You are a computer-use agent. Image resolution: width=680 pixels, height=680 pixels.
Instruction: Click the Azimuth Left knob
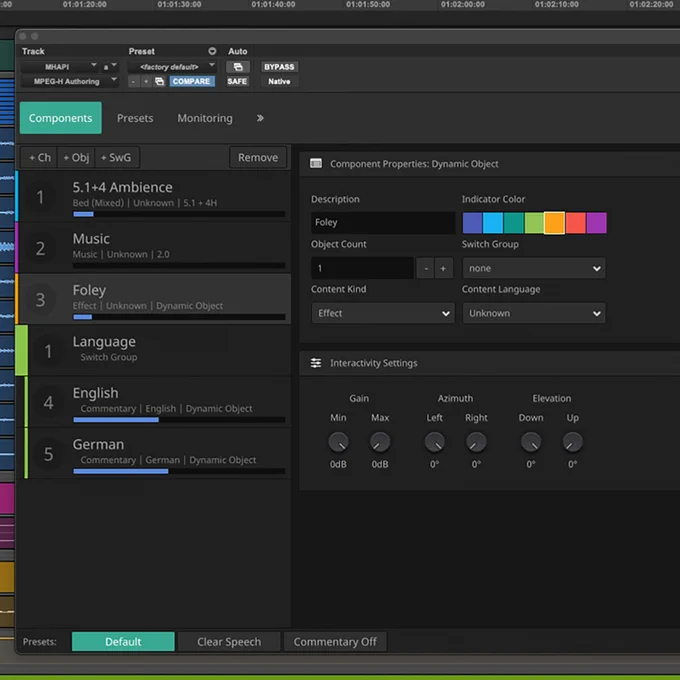434,442
